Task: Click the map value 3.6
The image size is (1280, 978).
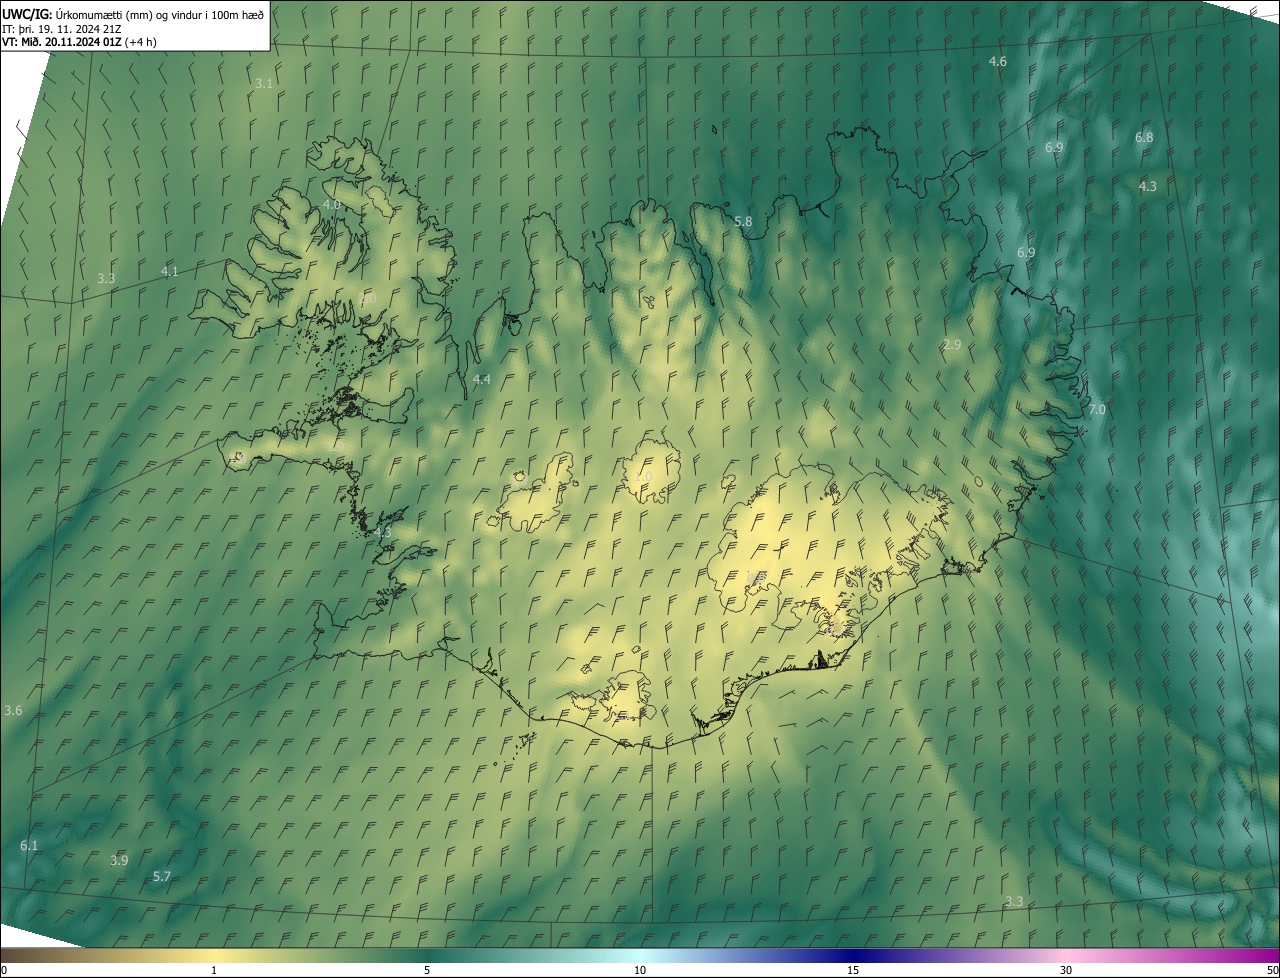Action: 13,711
